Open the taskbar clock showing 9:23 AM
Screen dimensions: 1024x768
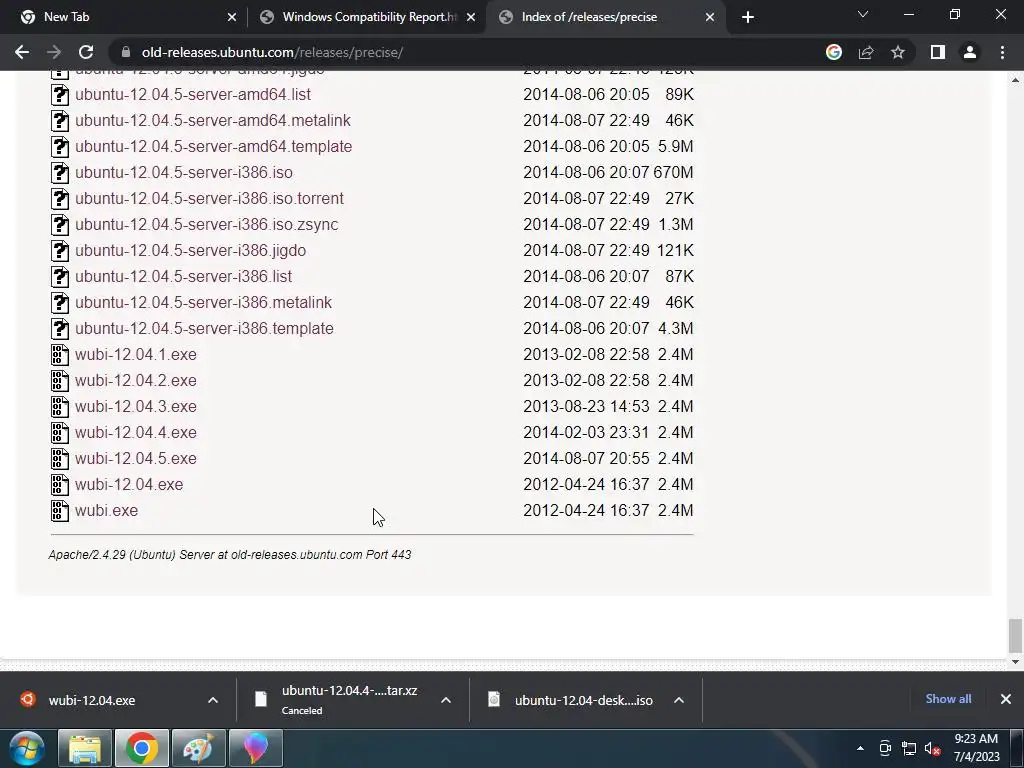click(976, 748)
